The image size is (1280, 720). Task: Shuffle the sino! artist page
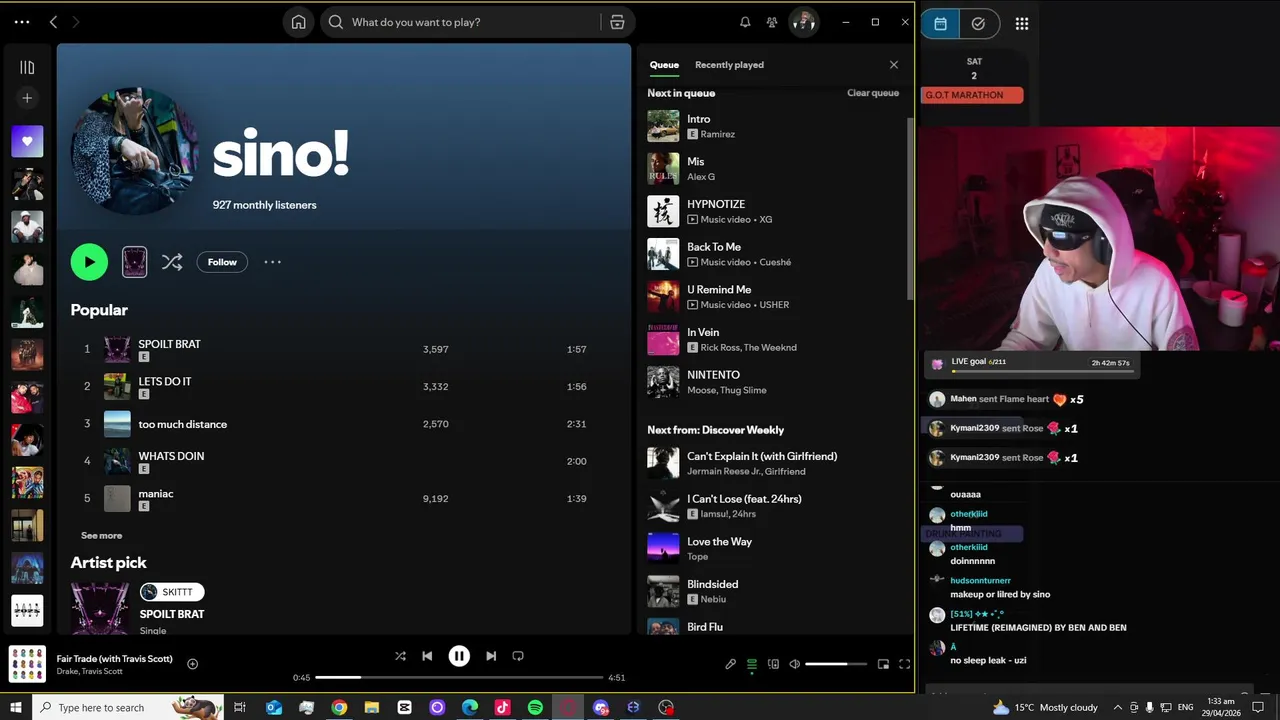(x=172, y=262)
